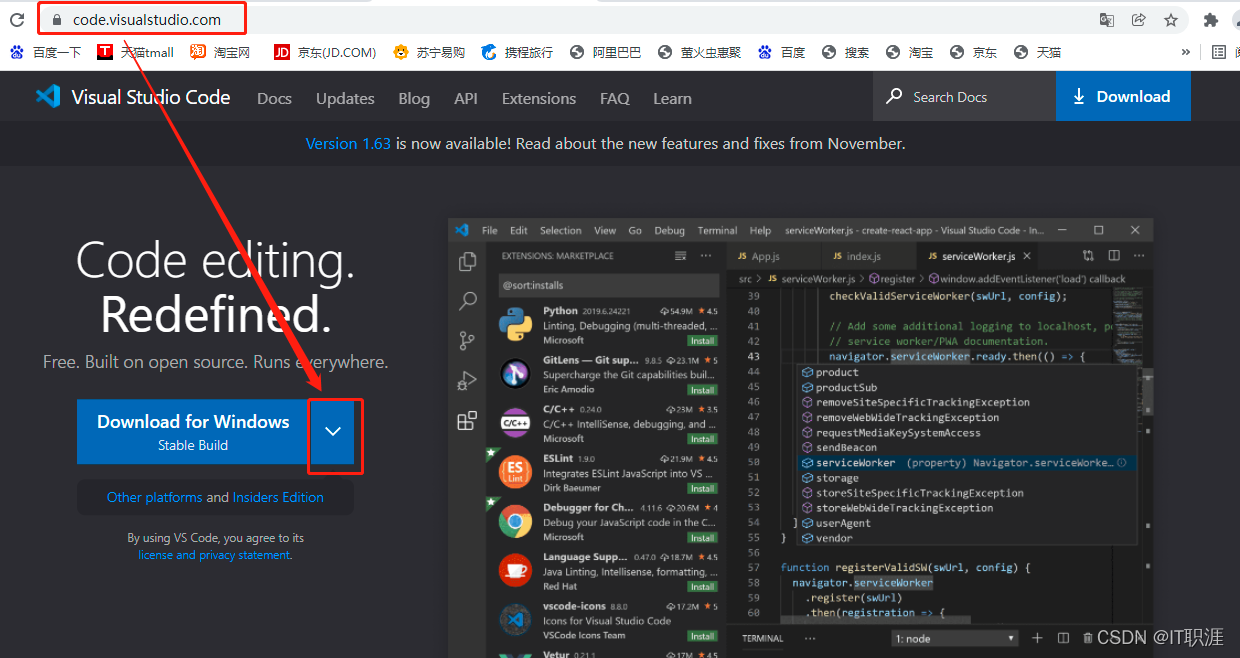The image size is (1240, 658).
Task: Click the extensions filter list icon
Action: pyautogui.click(x=681, y=256)
